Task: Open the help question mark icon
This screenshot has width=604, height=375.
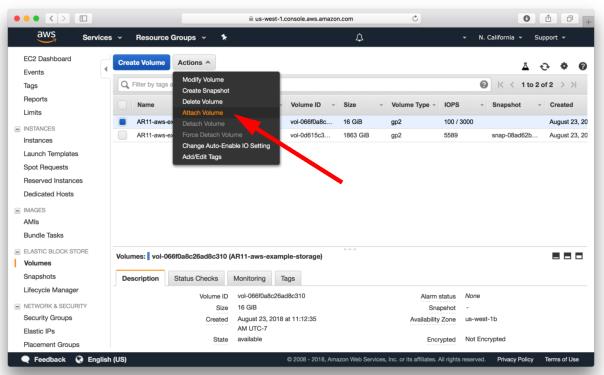Action: pos(582,66)
